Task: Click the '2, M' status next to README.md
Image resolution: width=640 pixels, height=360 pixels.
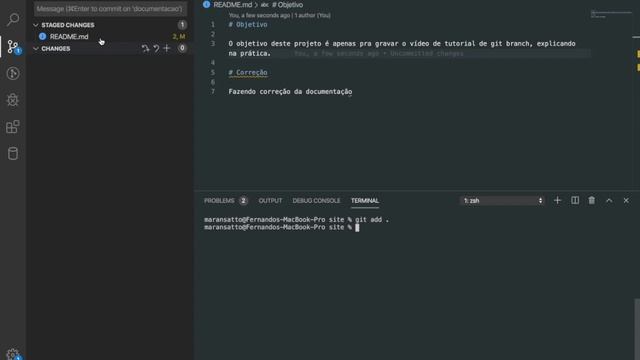Action: [179, 37]
